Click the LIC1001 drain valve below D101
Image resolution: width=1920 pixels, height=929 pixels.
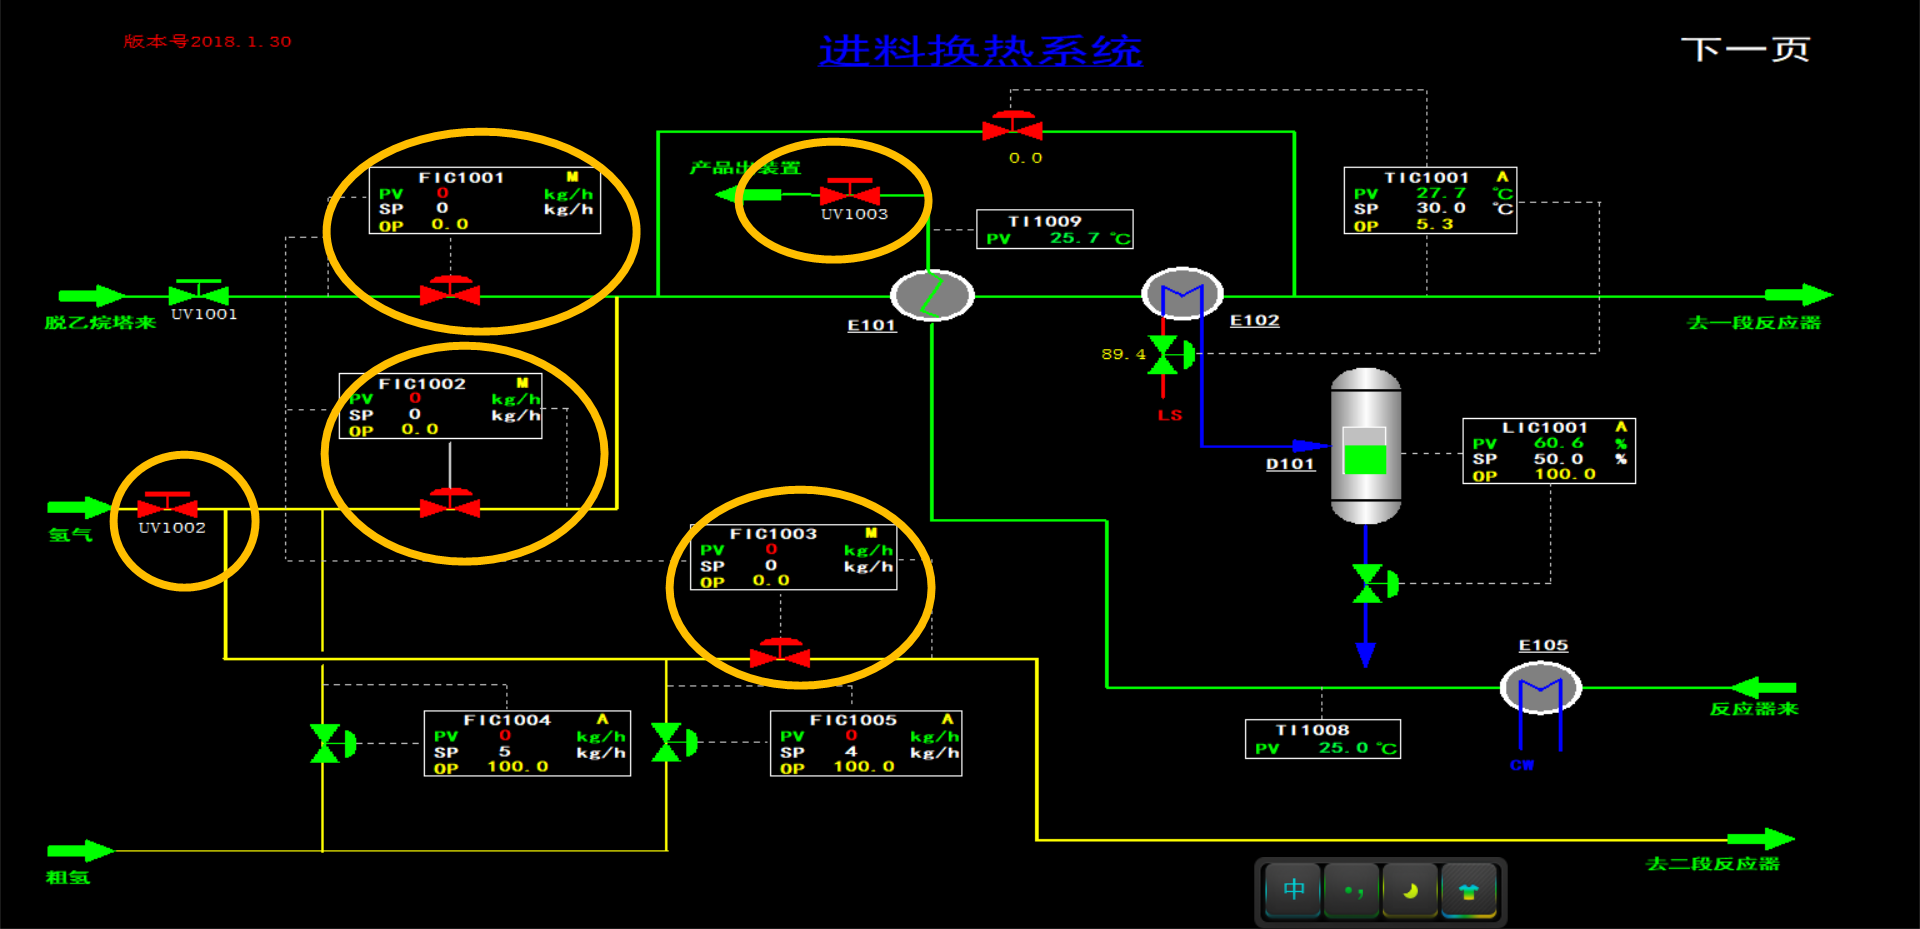(1374, 583)
